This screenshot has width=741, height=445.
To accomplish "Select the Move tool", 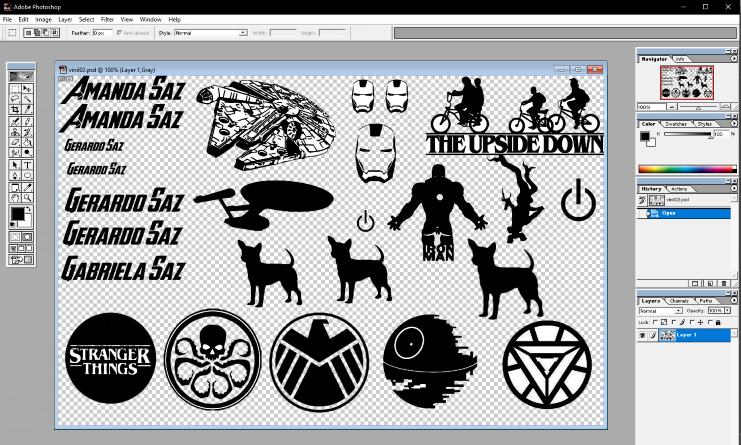I will coord(27,88).
